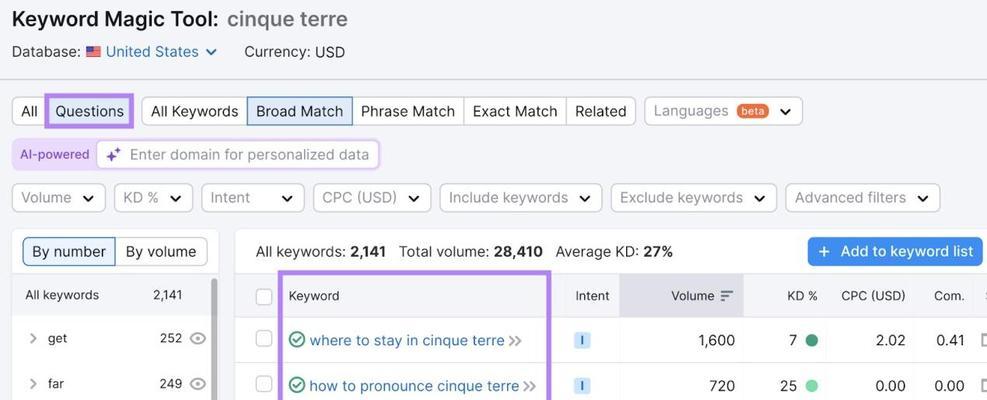Click the 'Add to keyword list' button
The height and width of the screenshot is (400, 987).
coord(895,251)
